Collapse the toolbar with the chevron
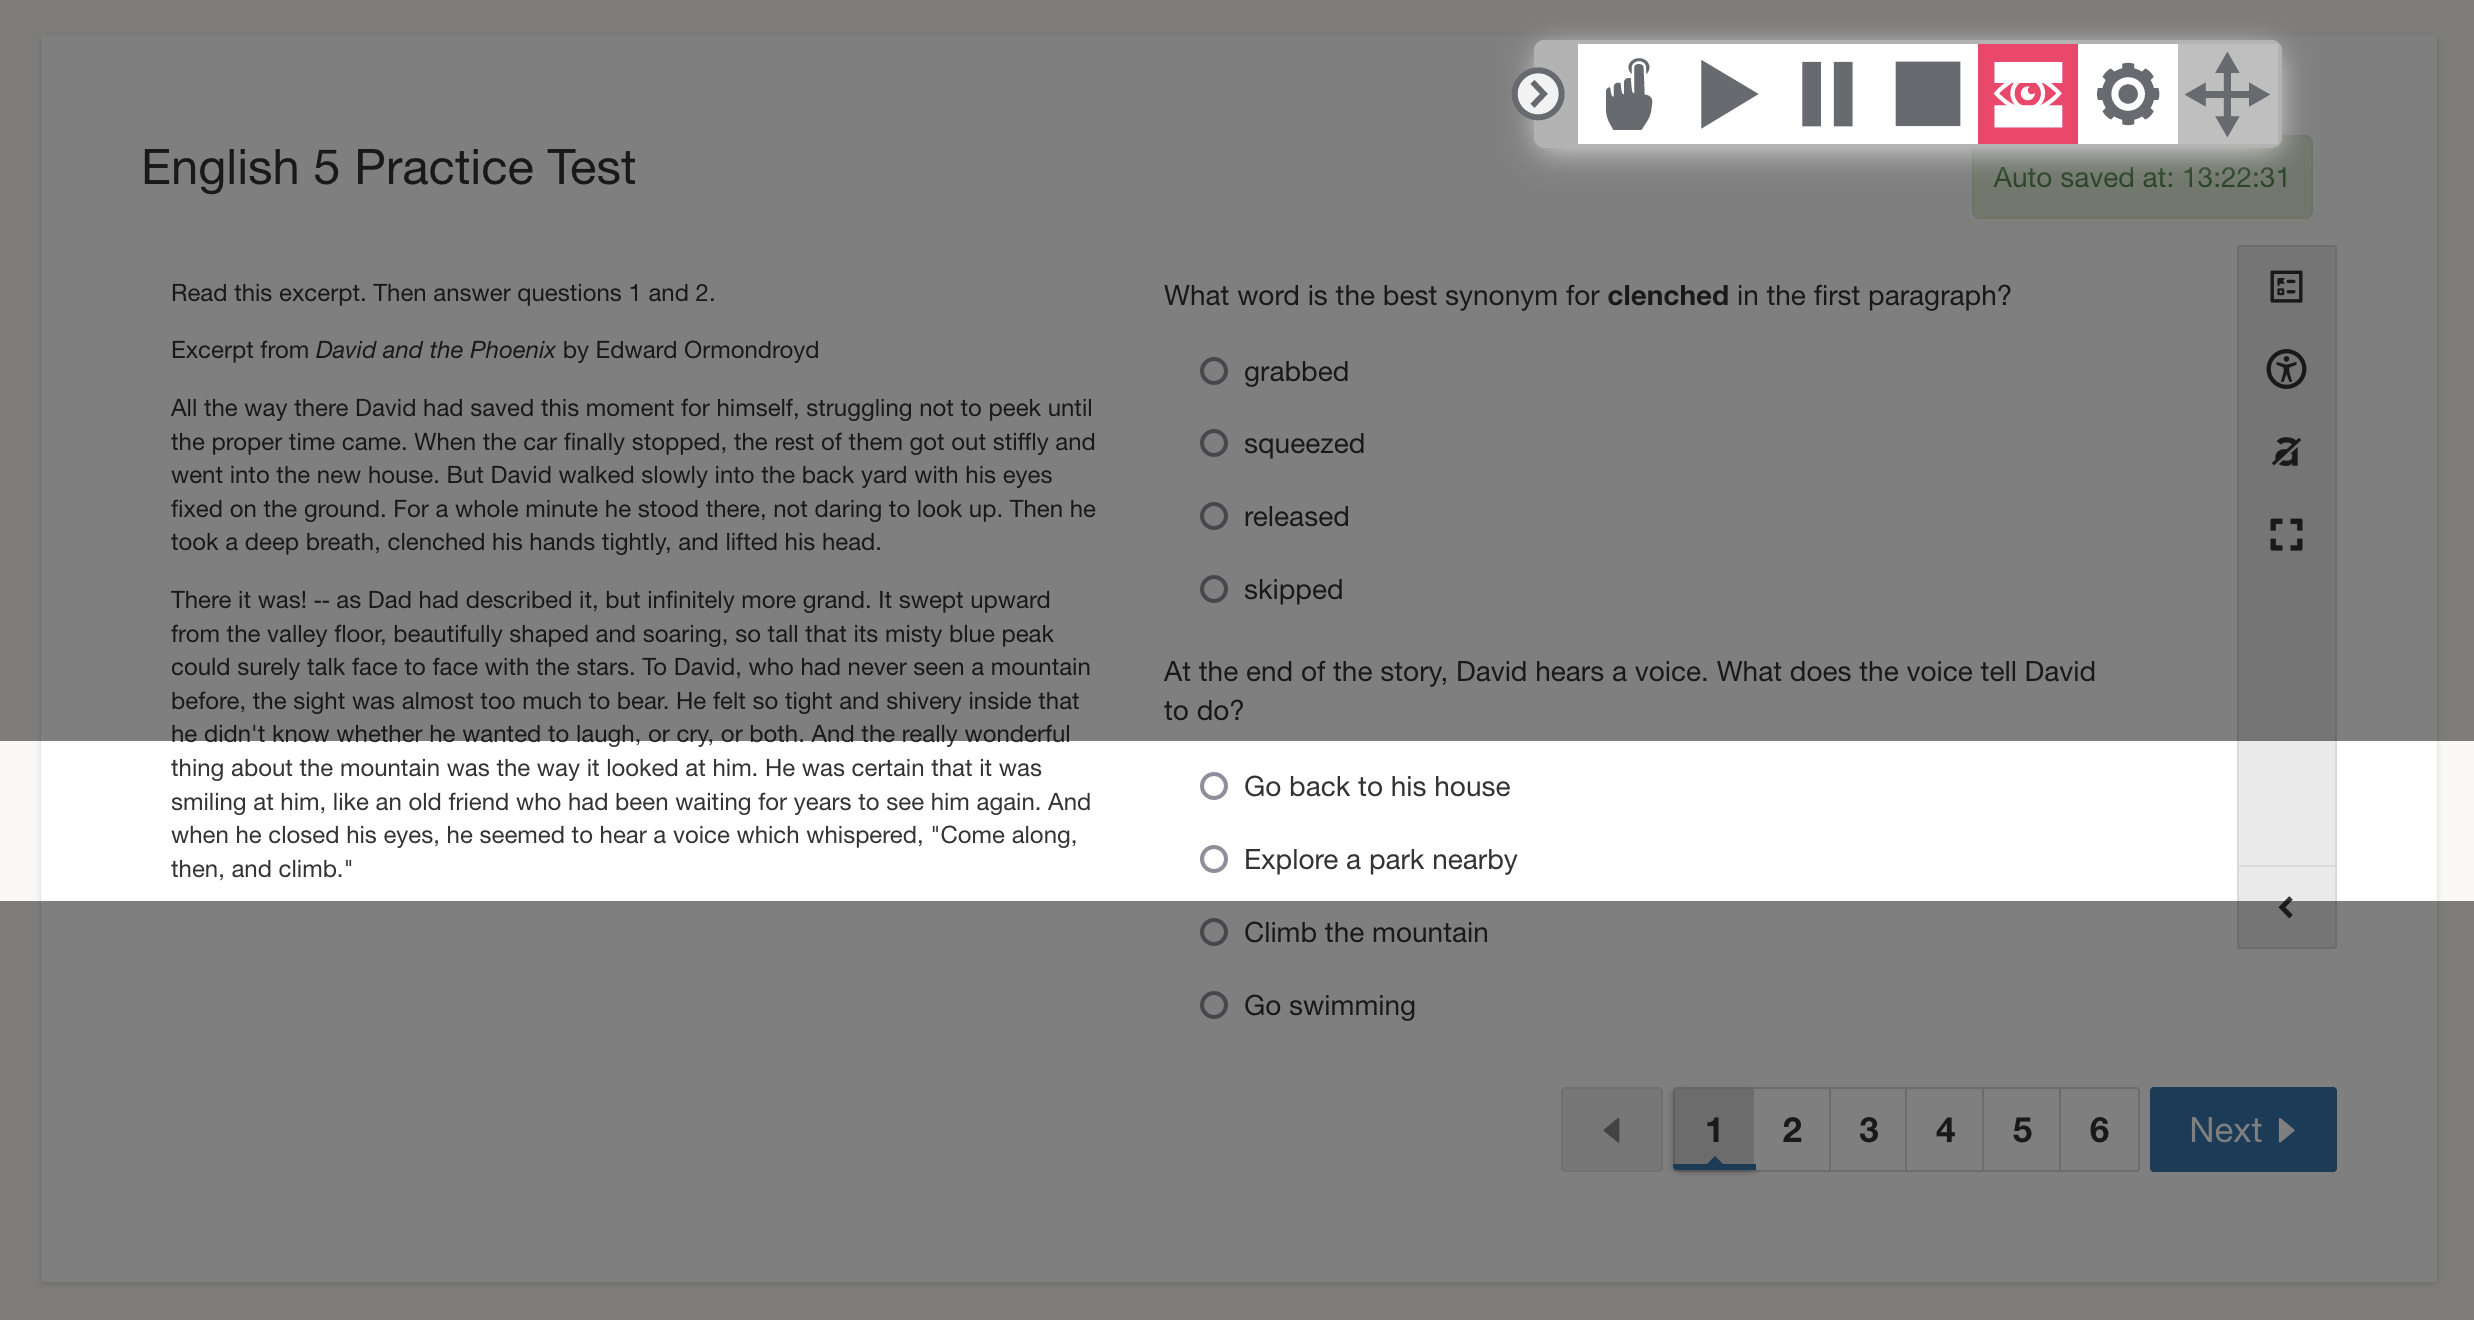Viewport: 2474px width, 1320px height. point(1539,92)
